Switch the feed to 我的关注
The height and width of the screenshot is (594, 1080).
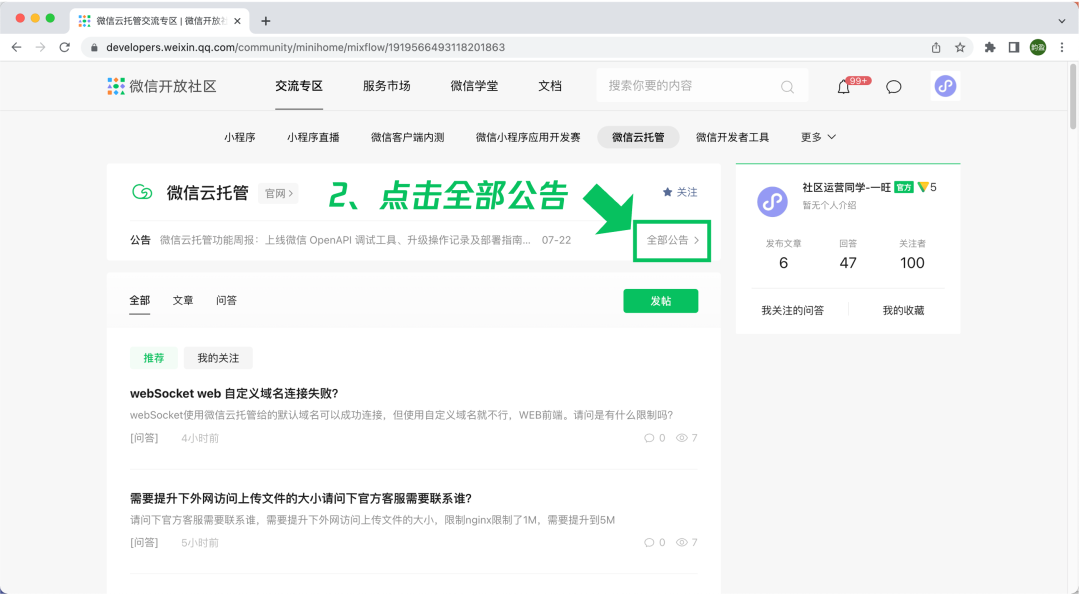tap(218, 358)
